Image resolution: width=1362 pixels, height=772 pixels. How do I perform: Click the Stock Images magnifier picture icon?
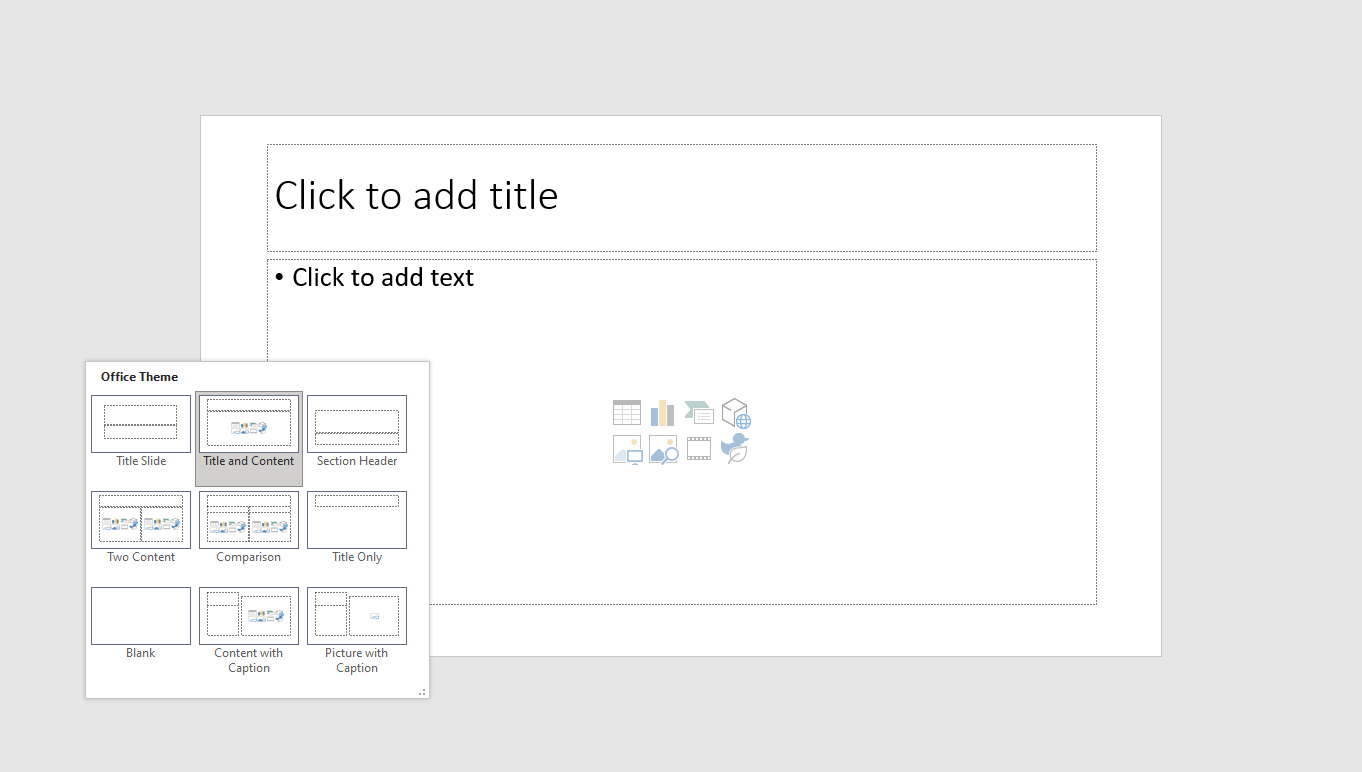pyautogui.click(x=663, y=449)
